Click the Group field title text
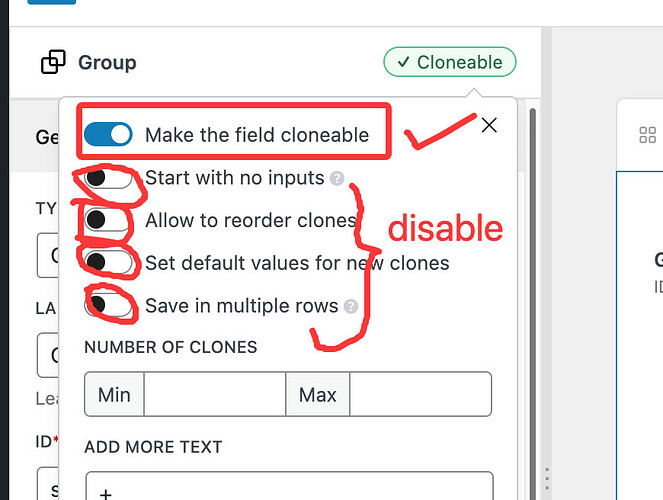 click(x=107, y=63)
